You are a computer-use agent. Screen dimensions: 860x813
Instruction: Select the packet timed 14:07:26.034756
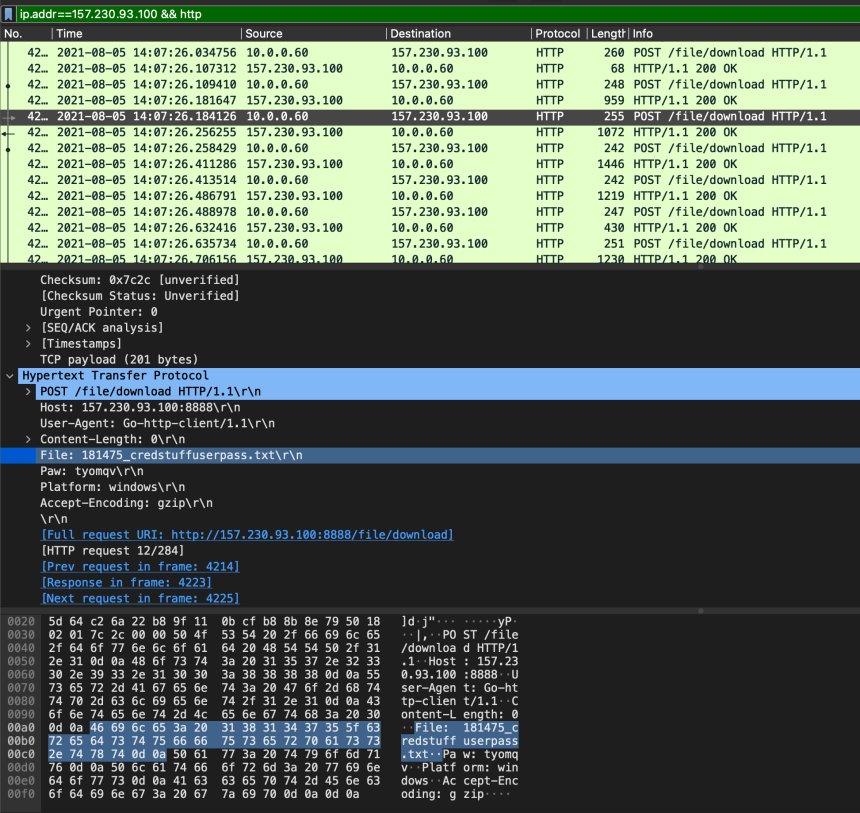(x=430, y=53)
